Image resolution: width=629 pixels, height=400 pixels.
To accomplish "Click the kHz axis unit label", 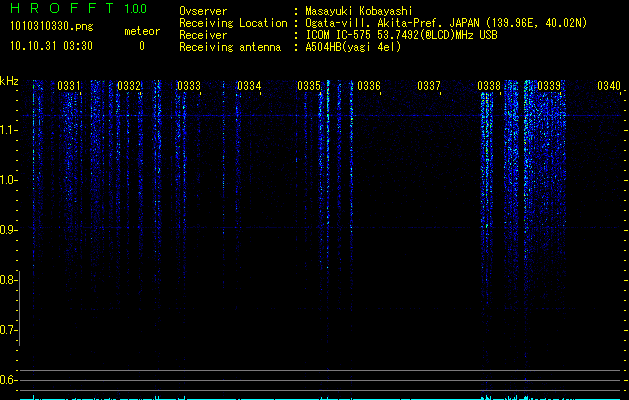I will (9, 81).
